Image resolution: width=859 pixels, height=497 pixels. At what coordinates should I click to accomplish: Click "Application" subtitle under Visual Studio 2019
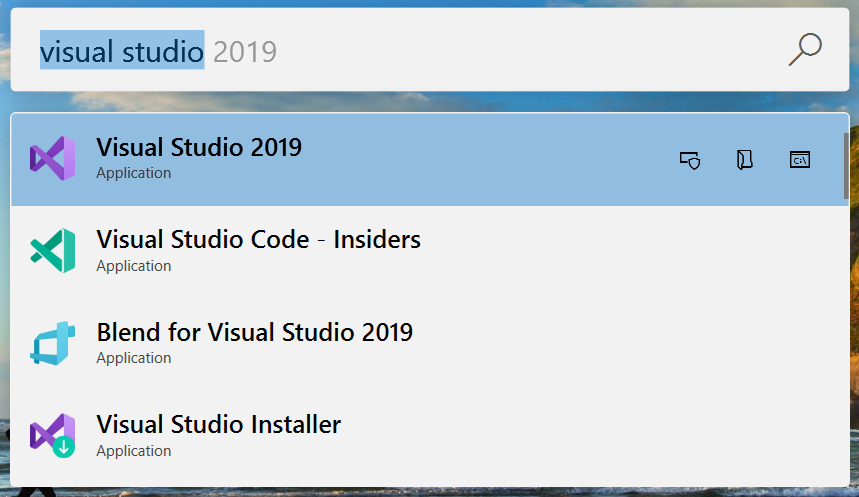click(x=133, y=173)
